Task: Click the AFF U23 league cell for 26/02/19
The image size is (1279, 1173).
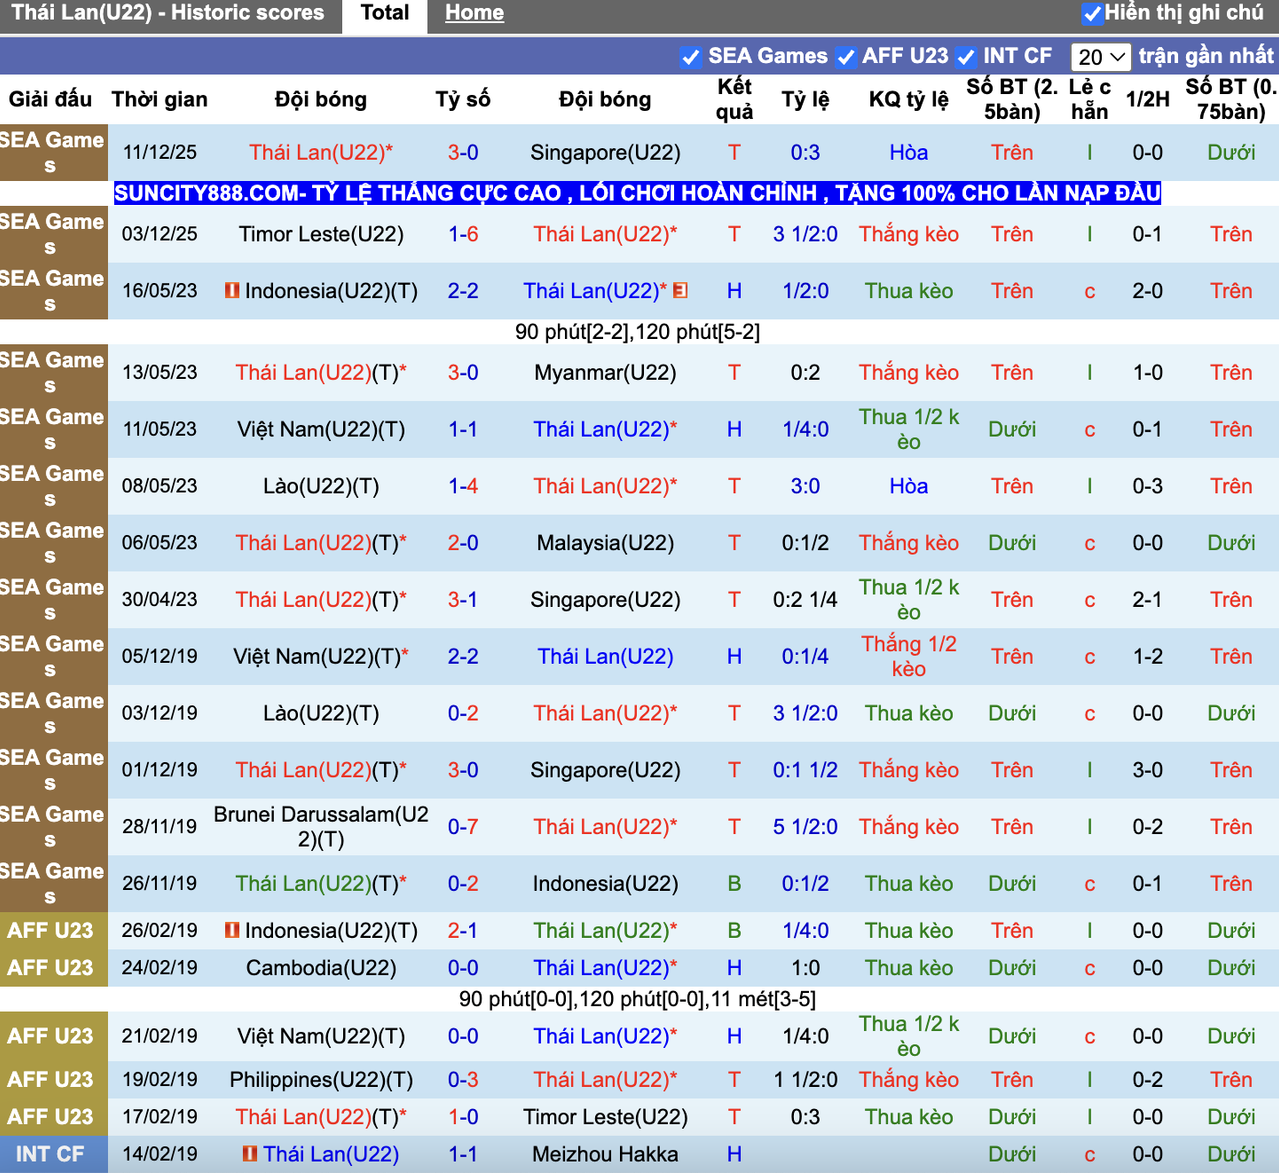Action: click(52, 931)
